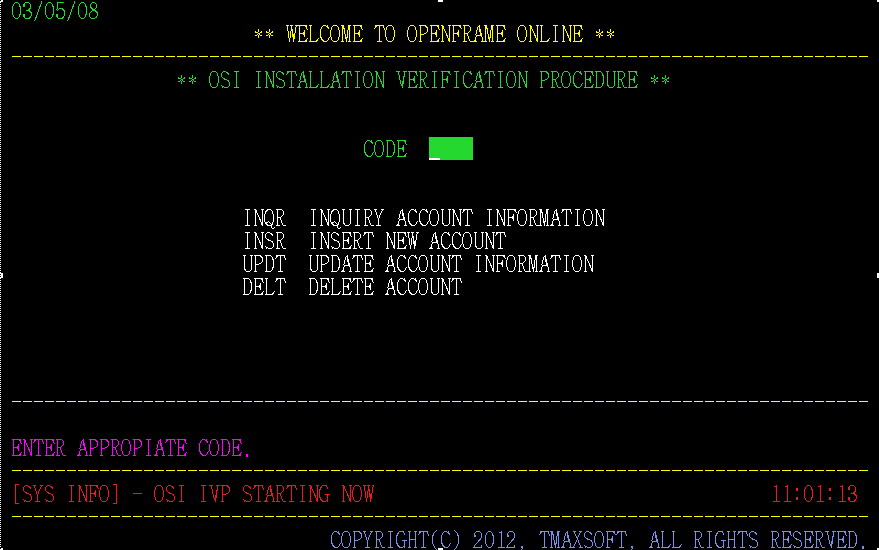879x550 pixels.
Task: Click the 11:01:13 clock display
Action: pyautogui.click(x=814, y=494)
